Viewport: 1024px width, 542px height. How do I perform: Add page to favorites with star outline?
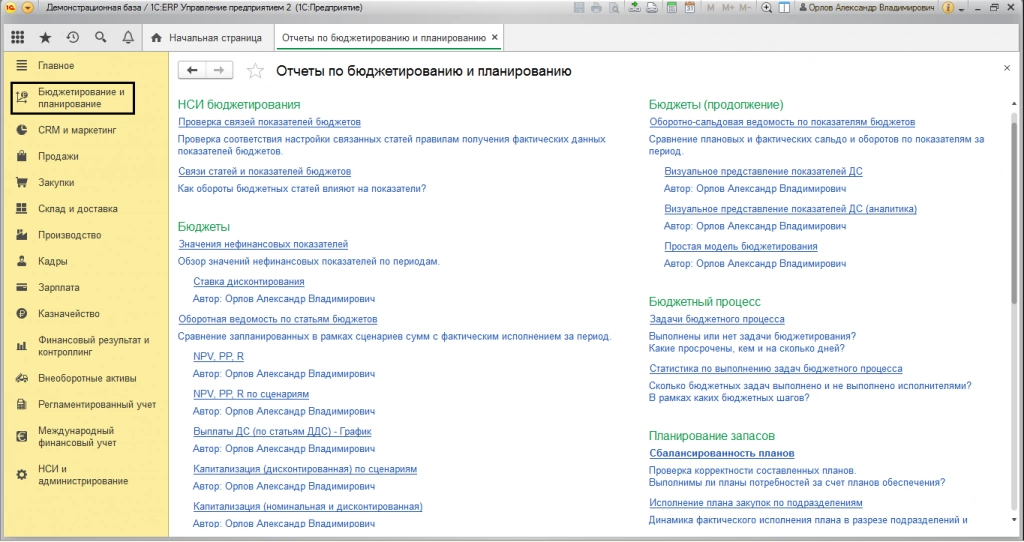[255, 71]
